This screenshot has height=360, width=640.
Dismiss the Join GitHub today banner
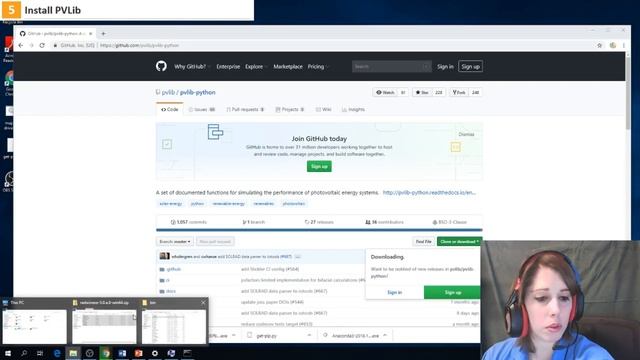(x=466, y=134)
